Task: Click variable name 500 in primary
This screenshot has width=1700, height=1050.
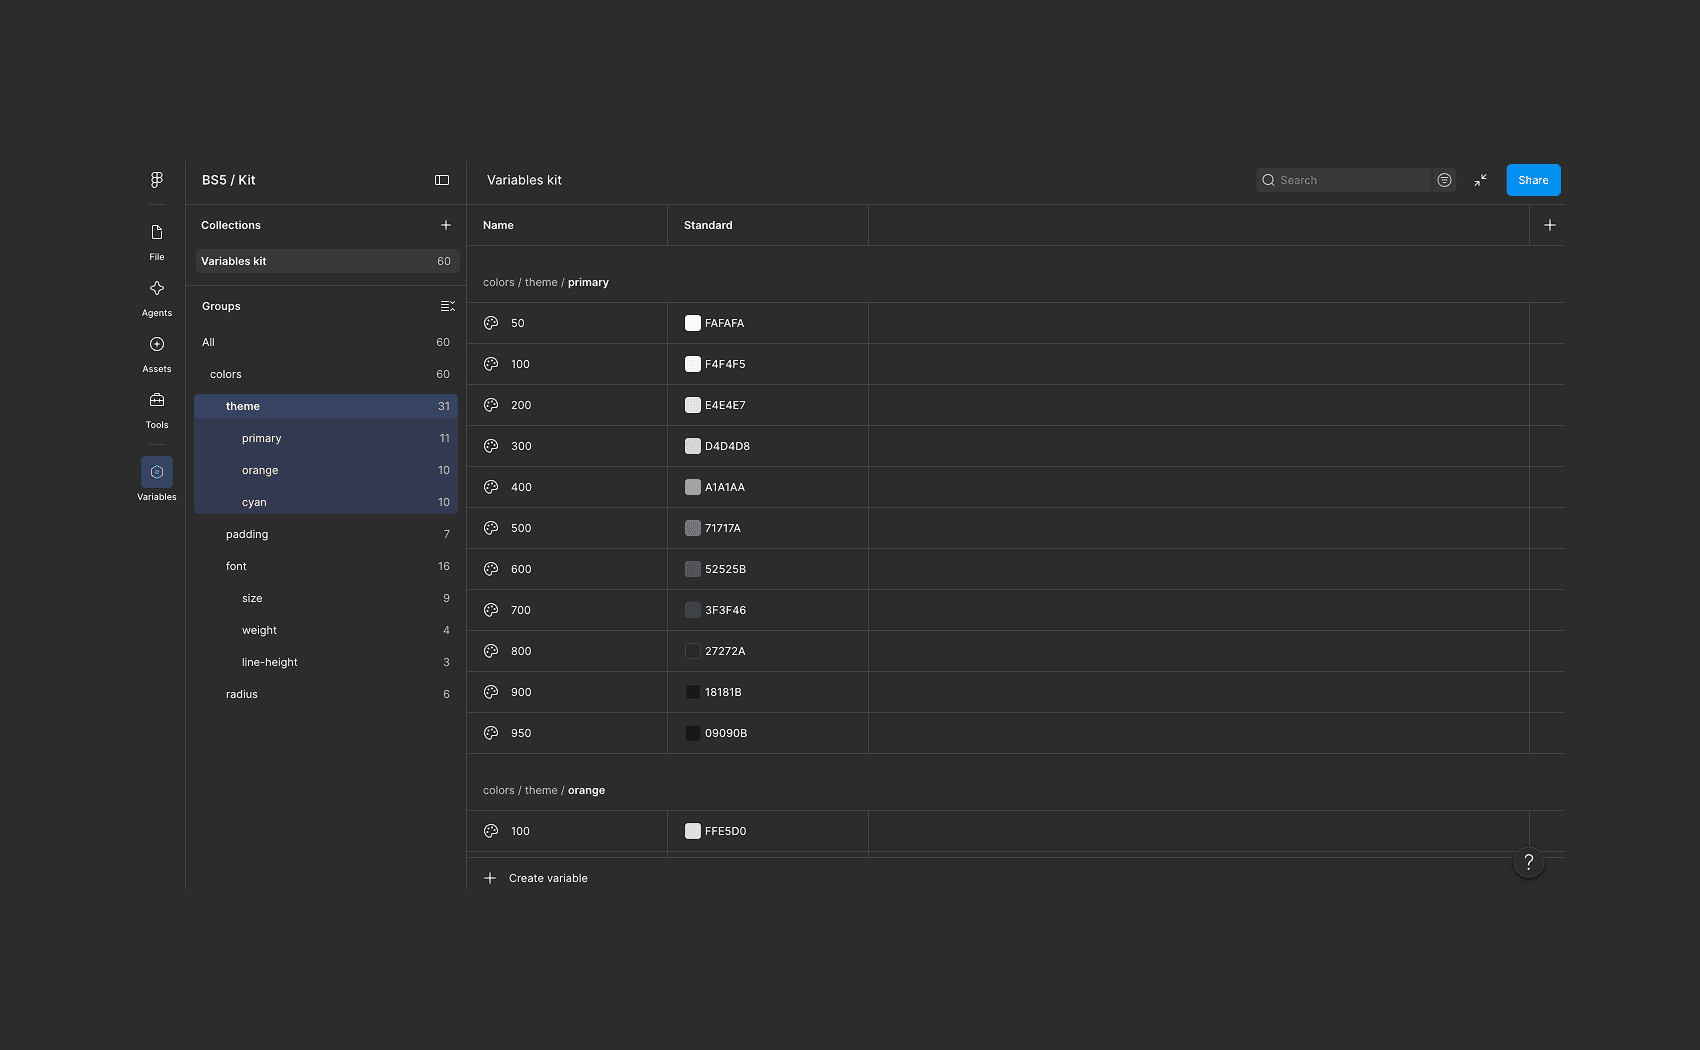Action: click(521, 528)
